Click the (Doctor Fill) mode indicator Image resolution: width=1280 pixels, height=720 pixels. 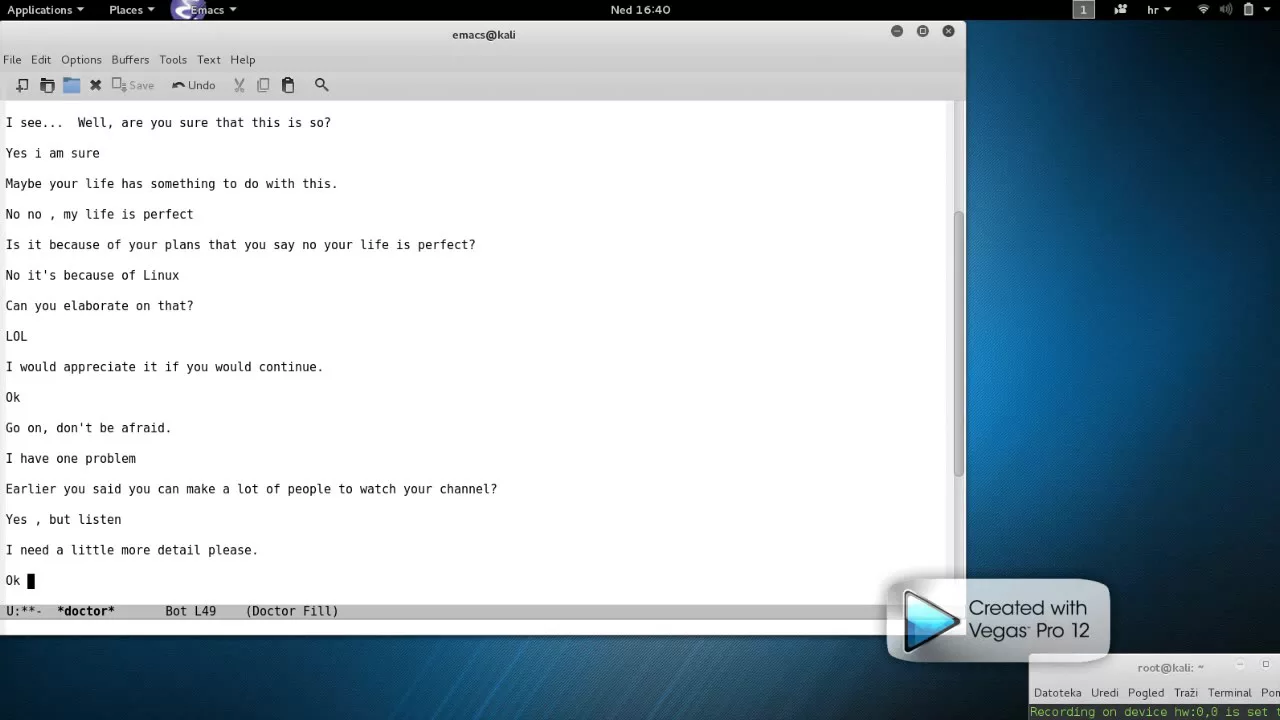tap(292, 611)
